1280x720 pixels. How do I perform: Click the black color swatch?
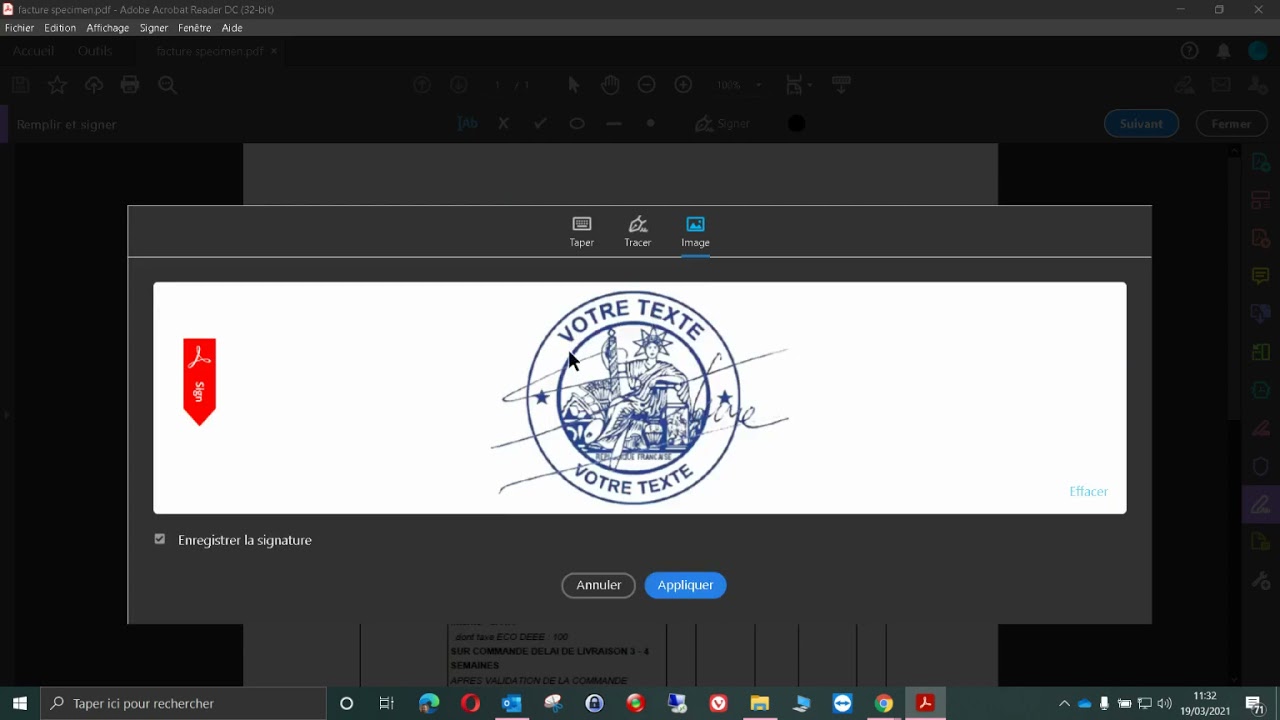(x=796, y=124)
